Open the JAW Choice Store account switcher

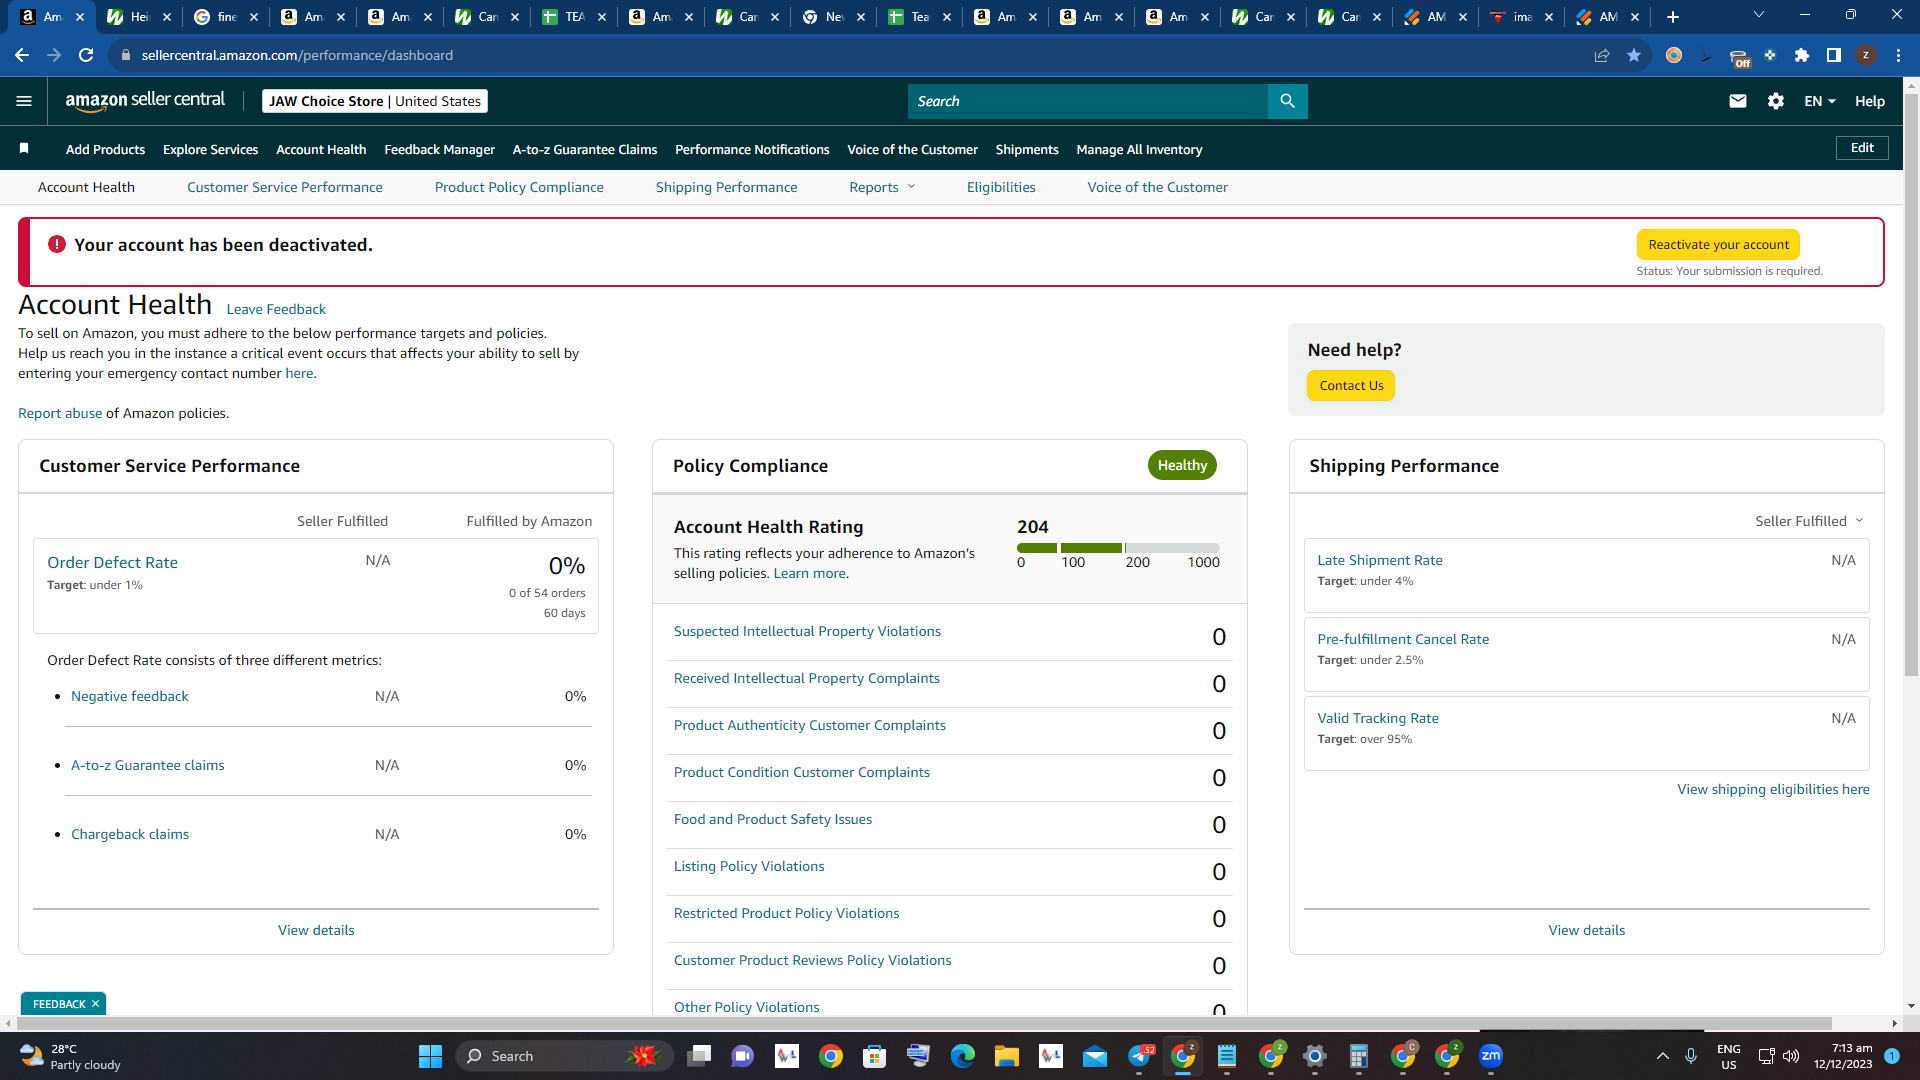click(375, 101)
